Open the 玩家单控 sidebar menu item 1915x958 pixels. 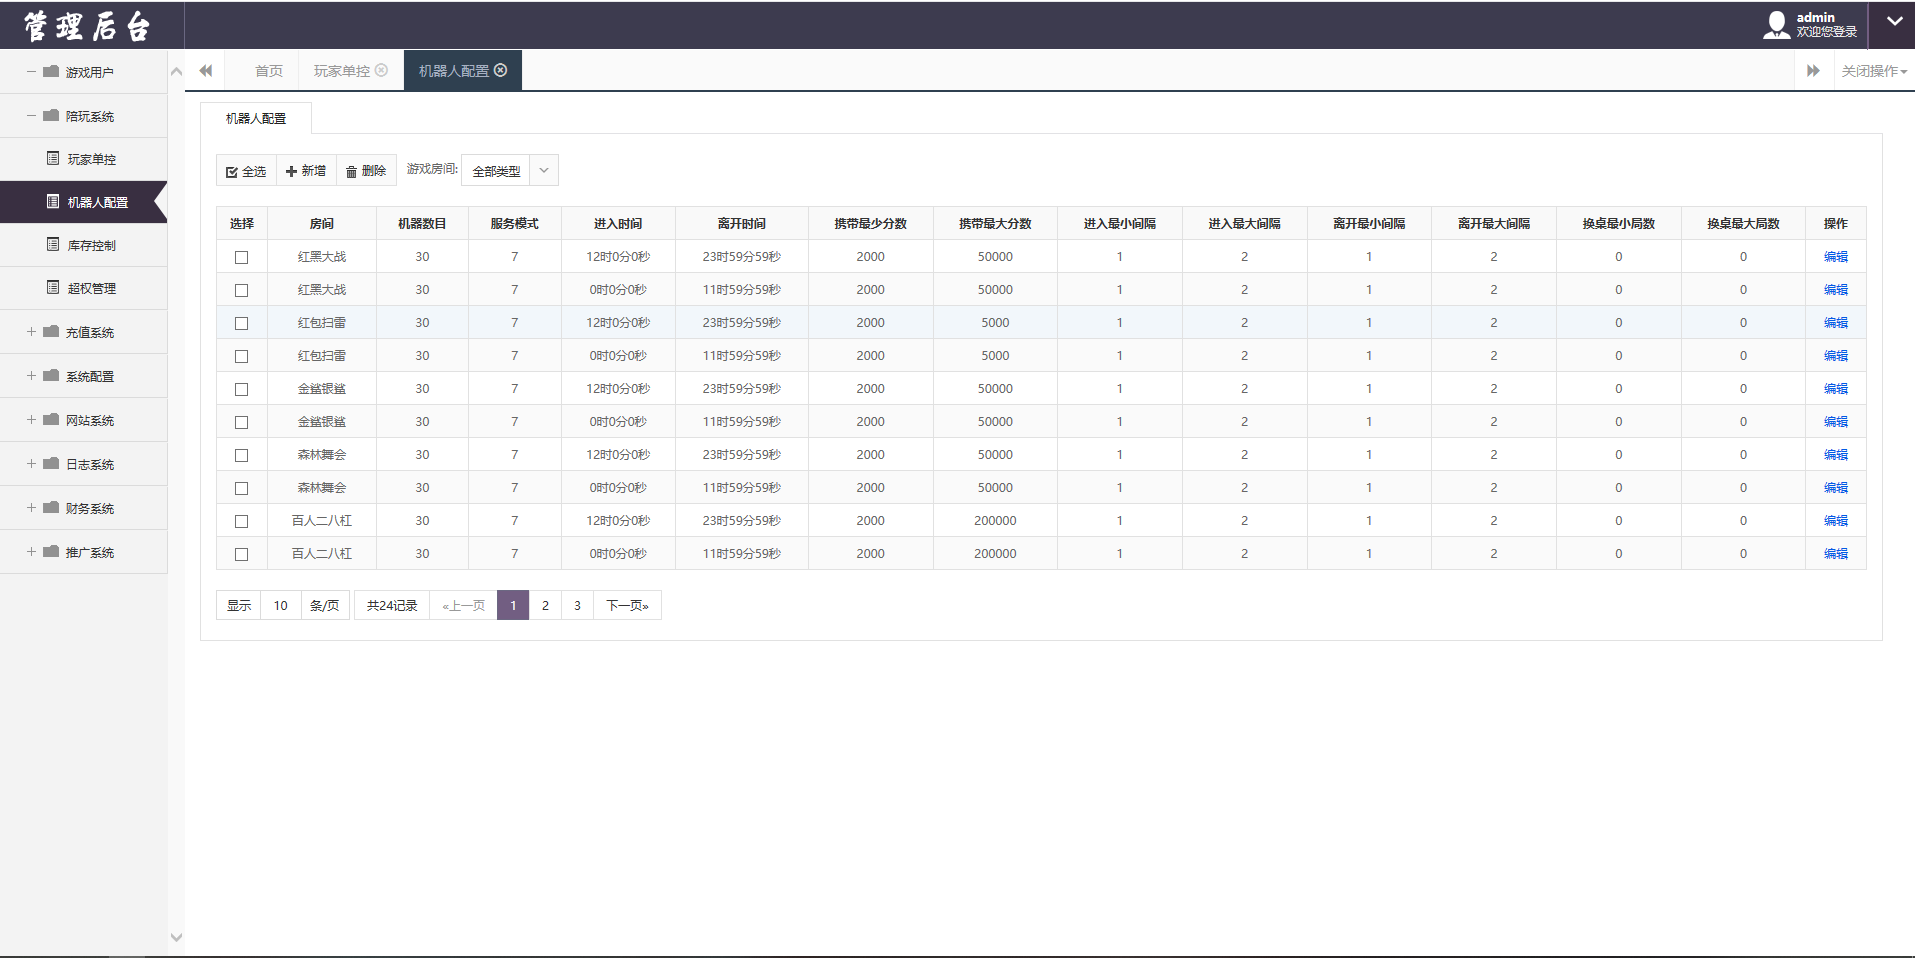(91, 159)
